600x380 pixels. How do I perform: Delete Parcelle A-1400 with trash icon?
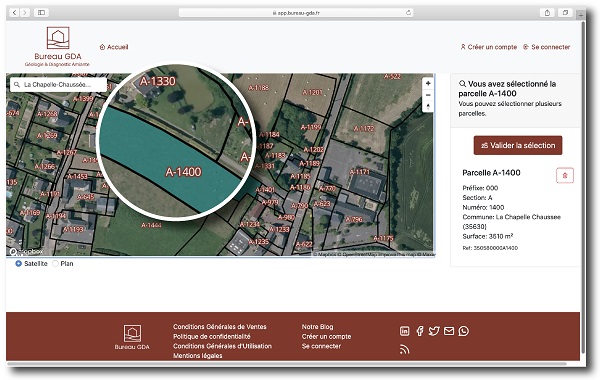point(564,176)
